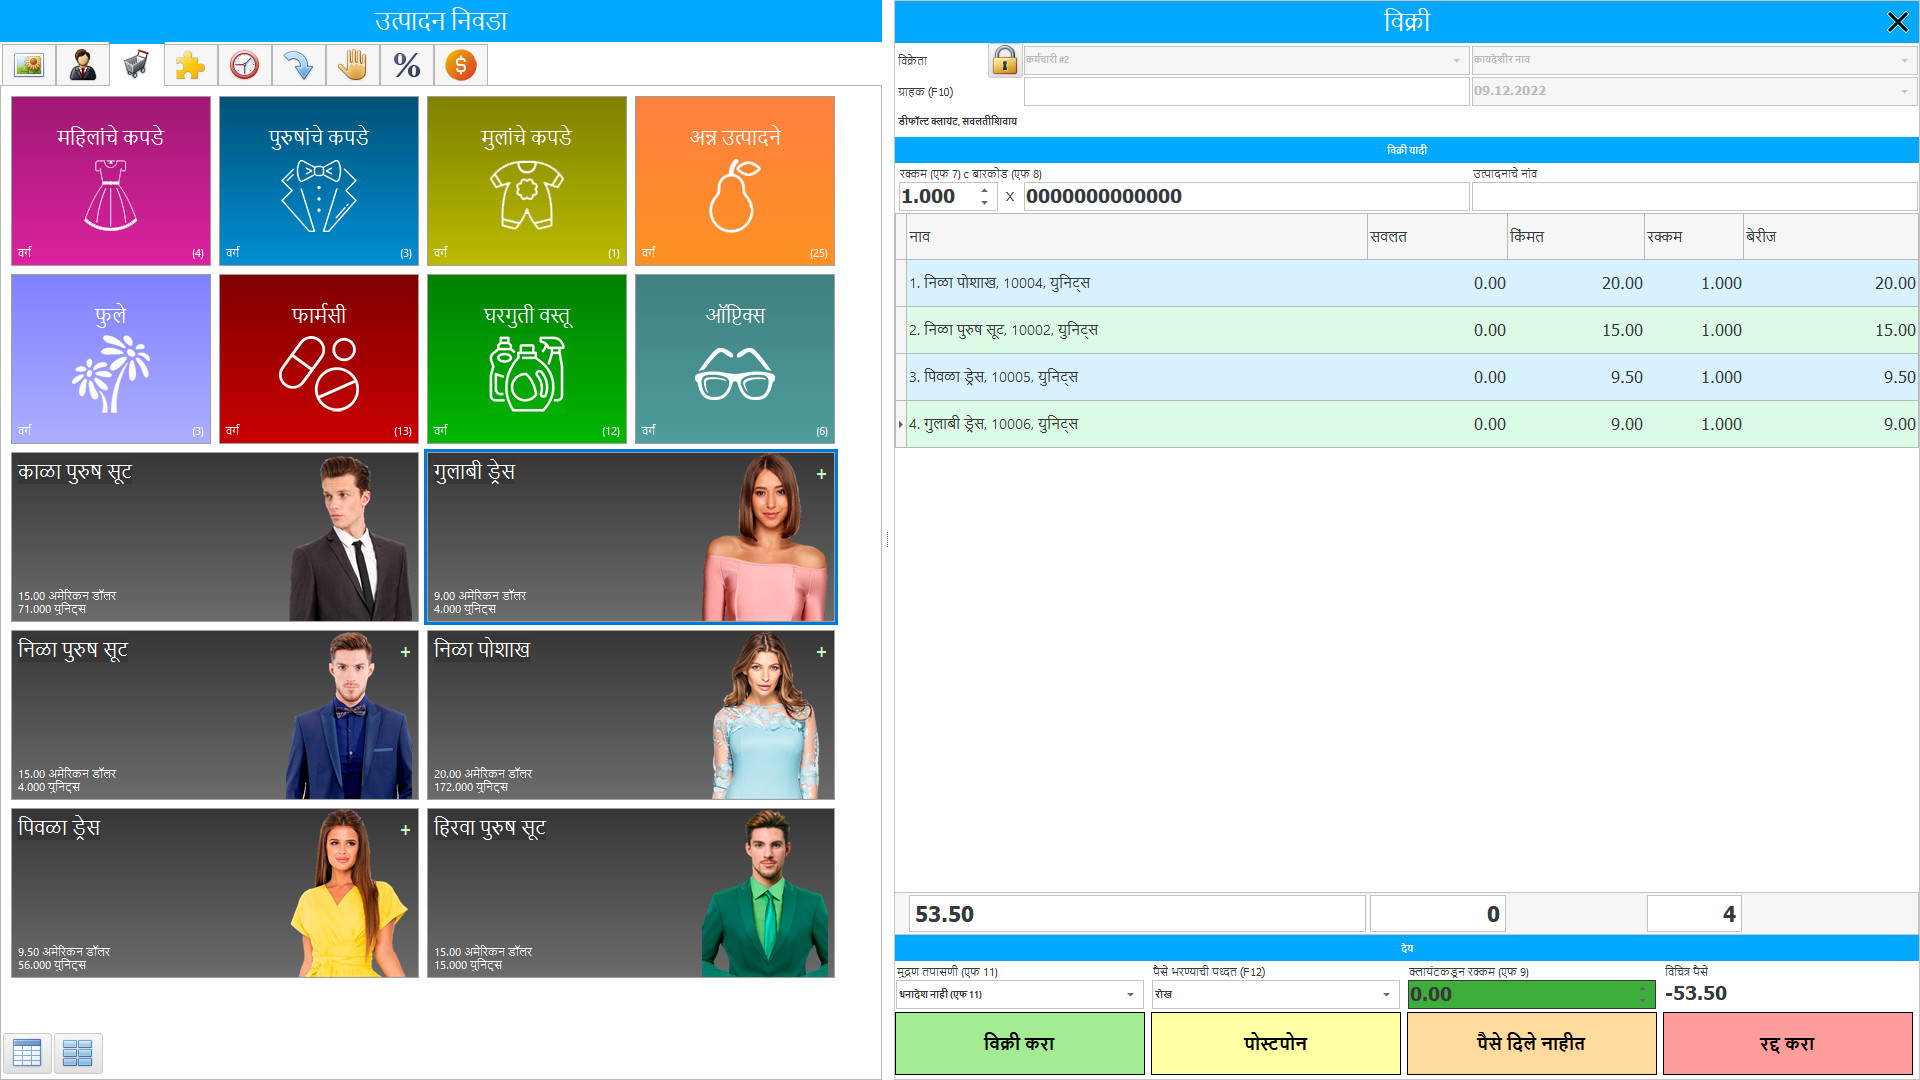
Task: Click the barcode input field
Action: coord(1244,197)
